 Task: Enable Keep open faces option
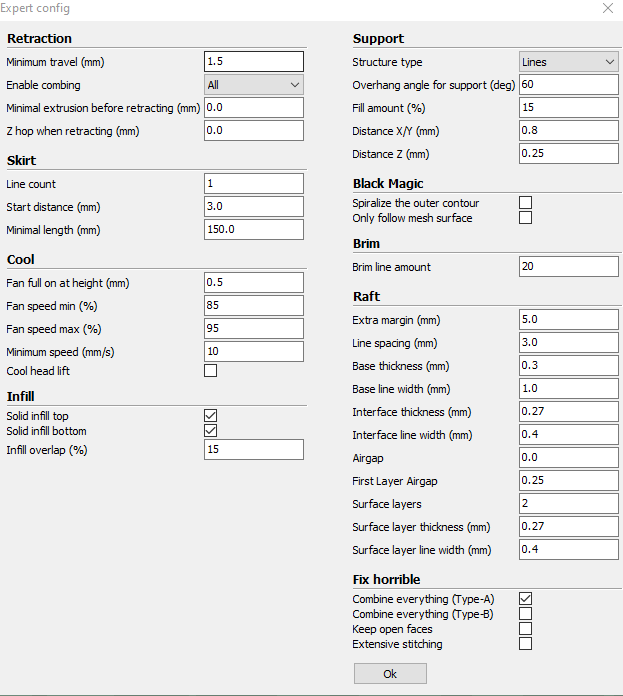526,629
